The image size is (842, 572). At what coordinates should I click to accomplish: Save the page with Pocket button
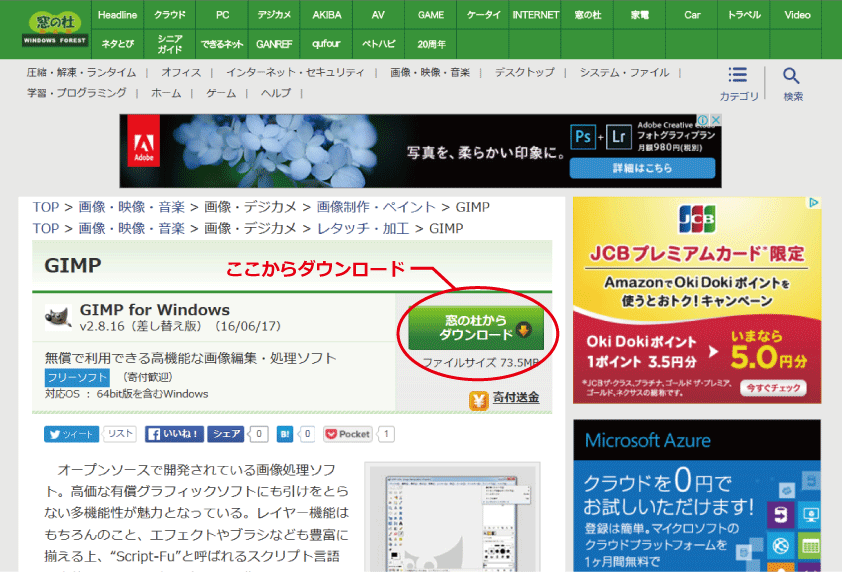click(x=348, y=434)
